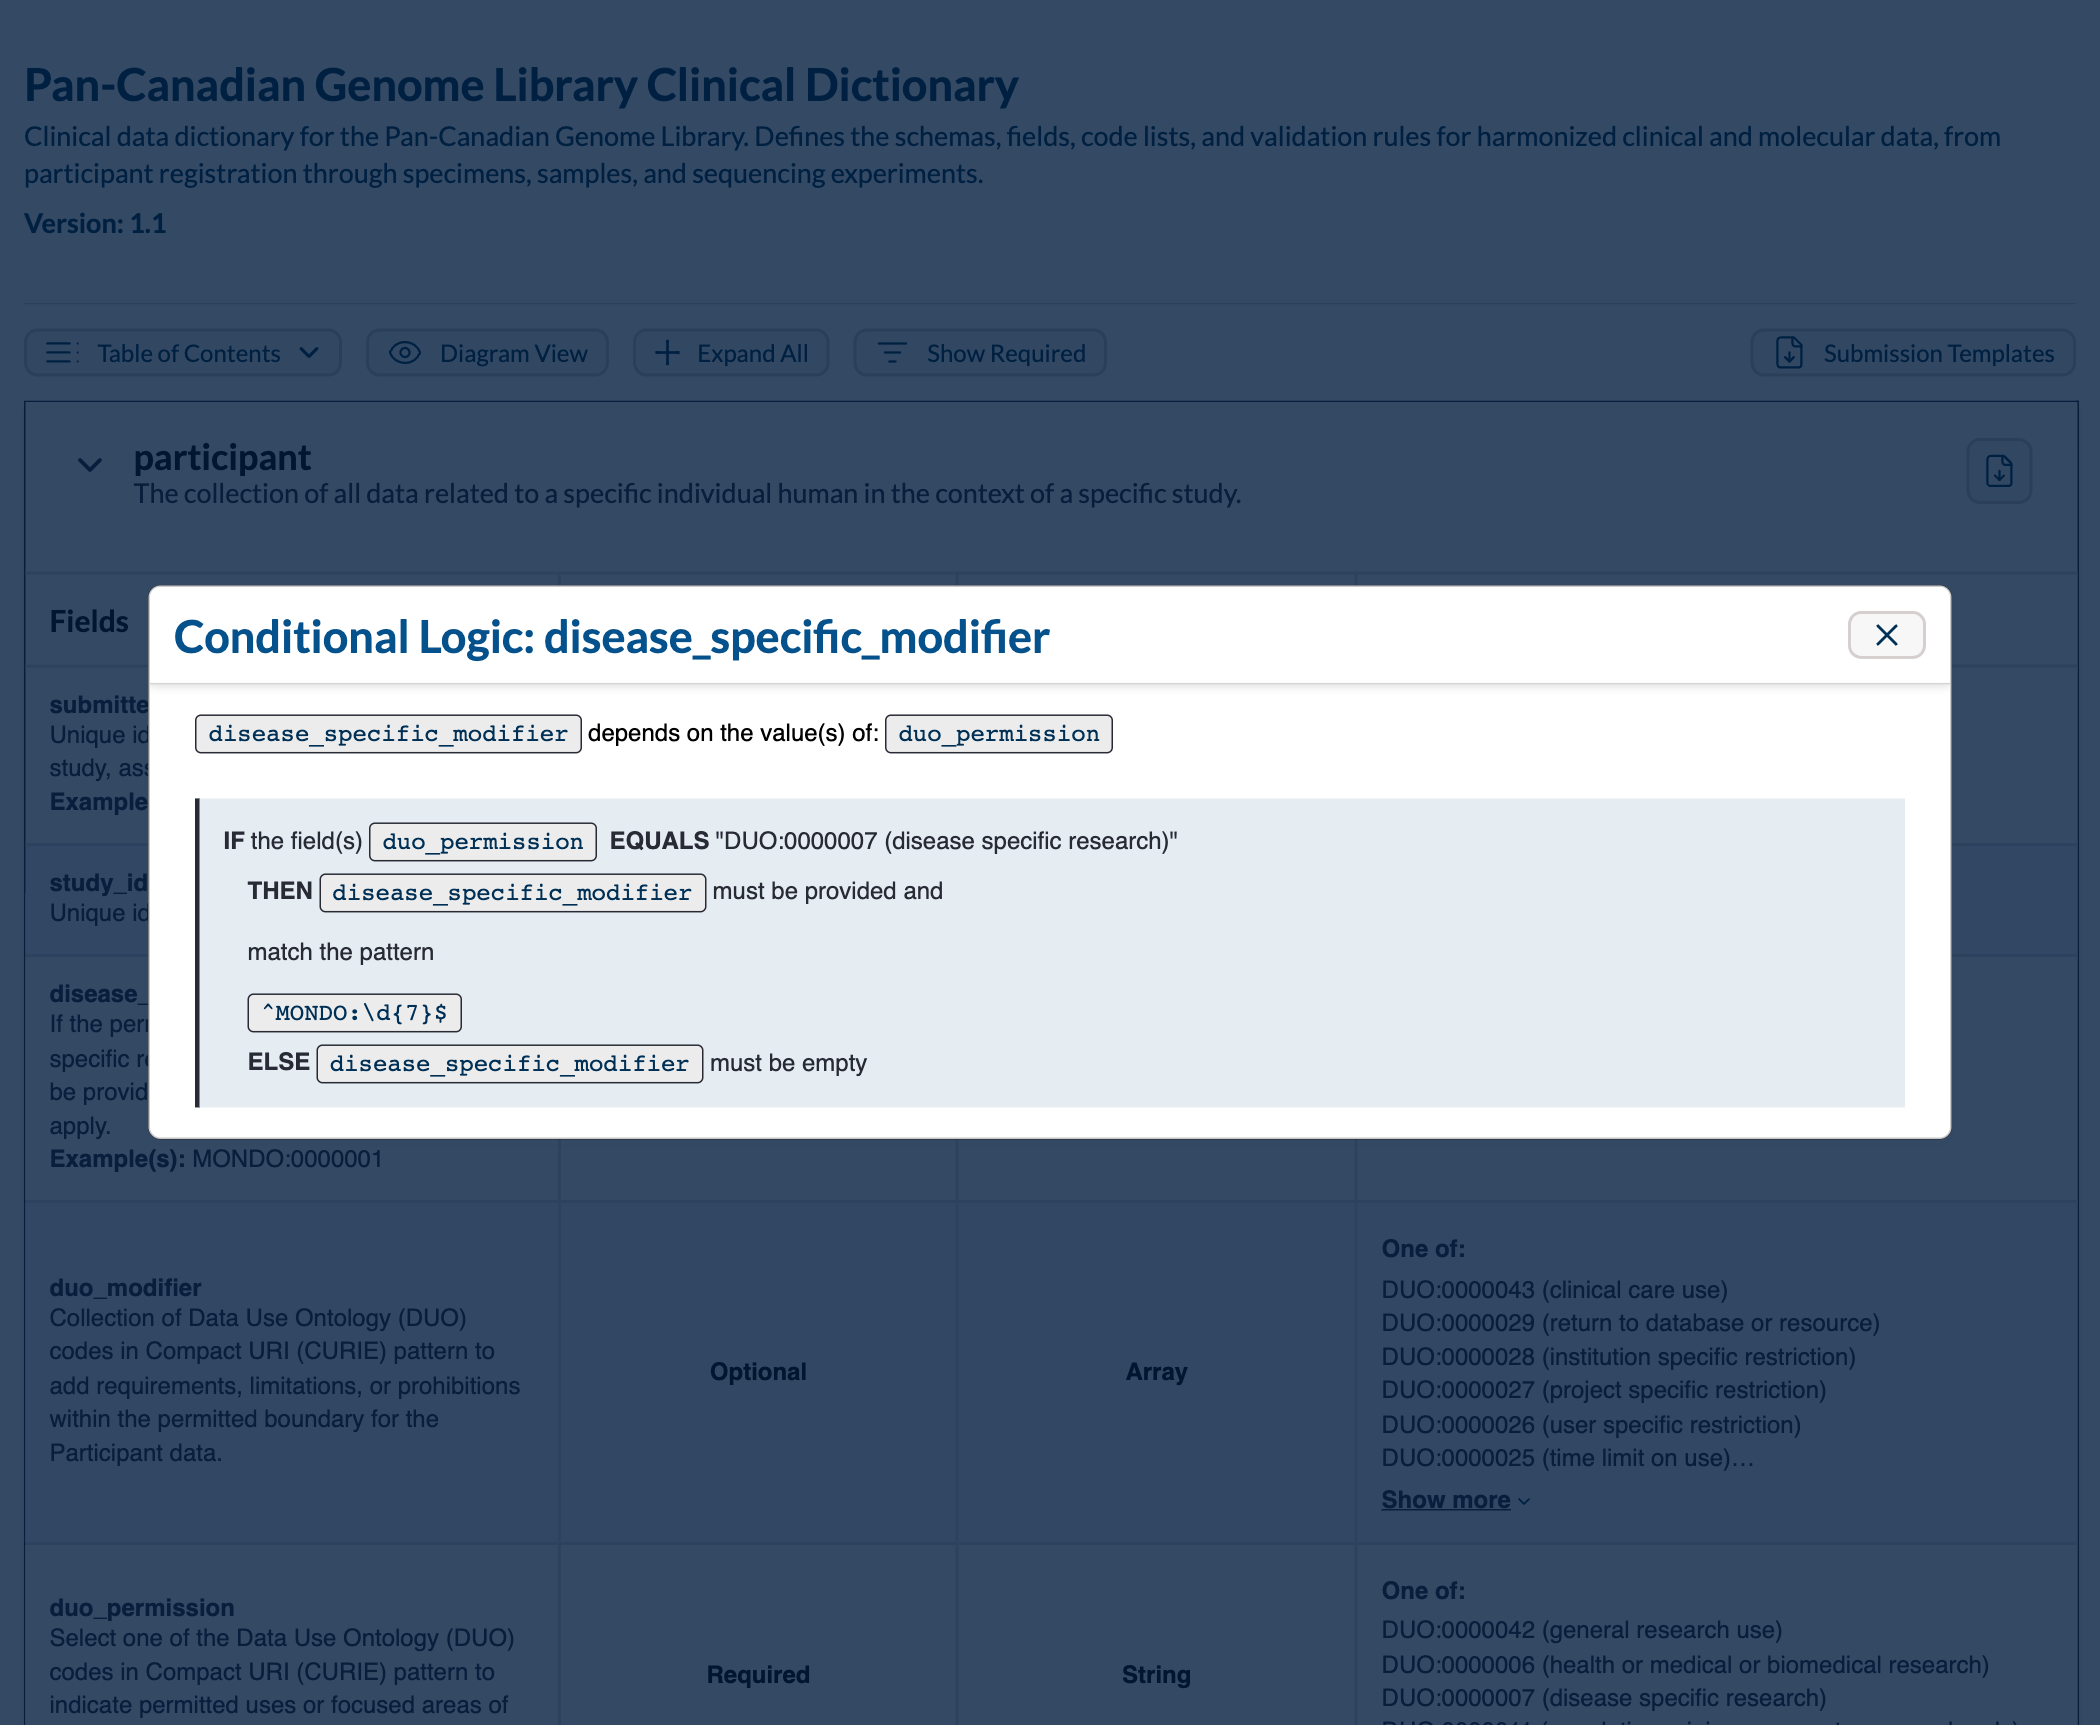The height and width of the screenshot is (1725, 2100).
Task: Click the Array data type cell
Action: pyautogui.click(x=1156, y=1372)
